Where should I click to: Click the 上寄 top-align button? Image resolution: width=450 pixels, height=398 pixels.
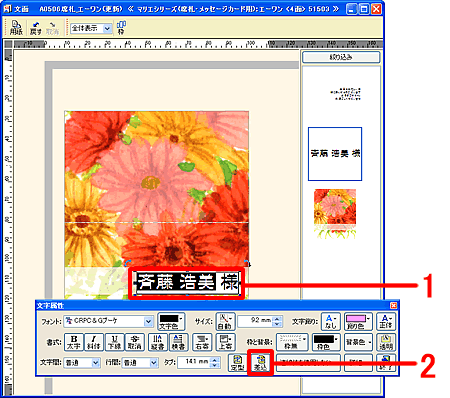click(x=226, y=342)
